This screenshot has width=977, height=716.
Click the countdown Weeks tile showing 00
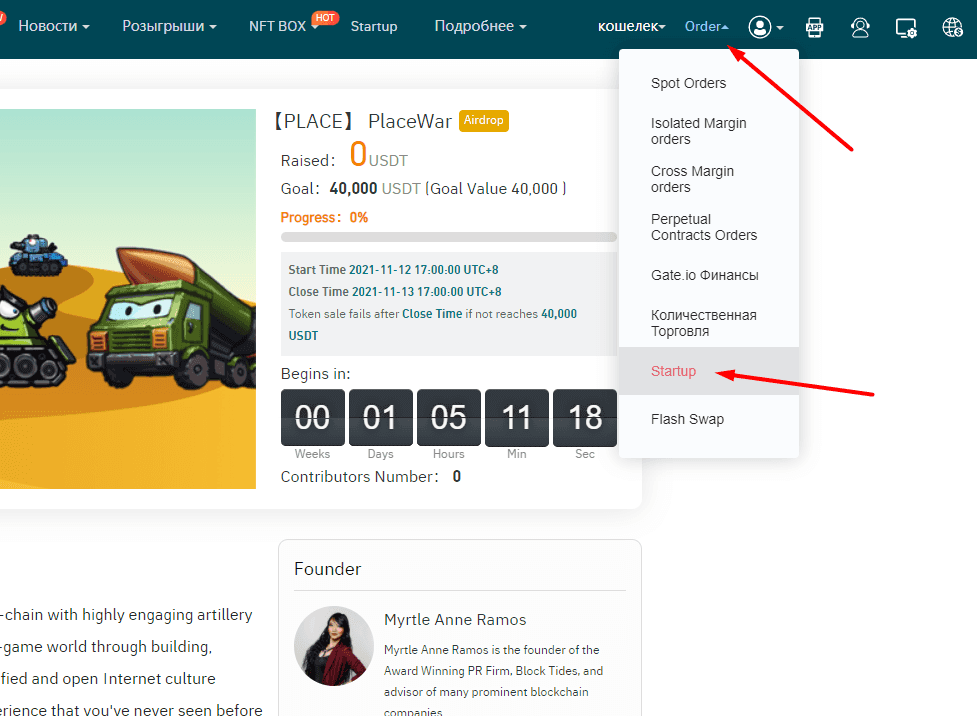[x=313, y=418]
